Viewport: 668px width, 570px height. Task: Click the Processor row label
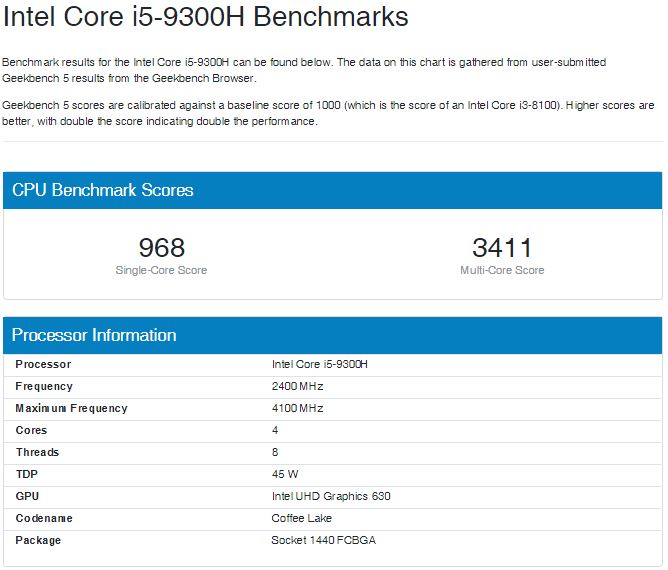click(x=43, y=364)
